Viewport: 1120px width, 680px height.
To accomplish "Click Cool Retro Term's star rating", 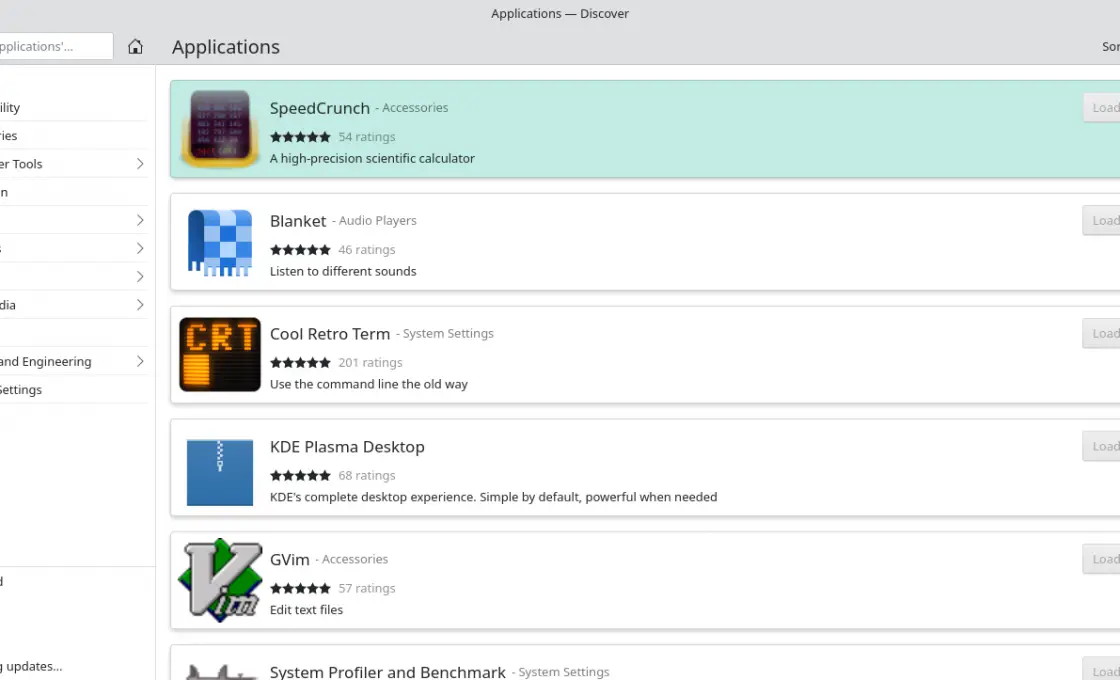I will click(300, 362).
